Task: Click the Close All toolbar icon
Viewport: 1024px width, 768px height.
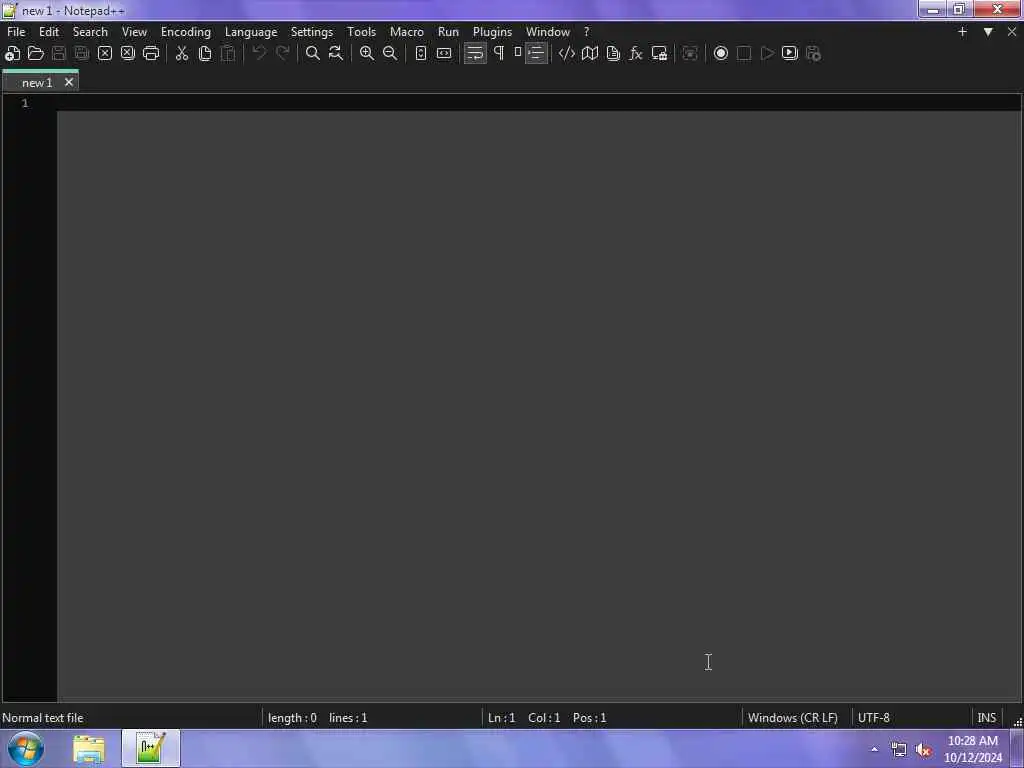Action: point(128,54)
